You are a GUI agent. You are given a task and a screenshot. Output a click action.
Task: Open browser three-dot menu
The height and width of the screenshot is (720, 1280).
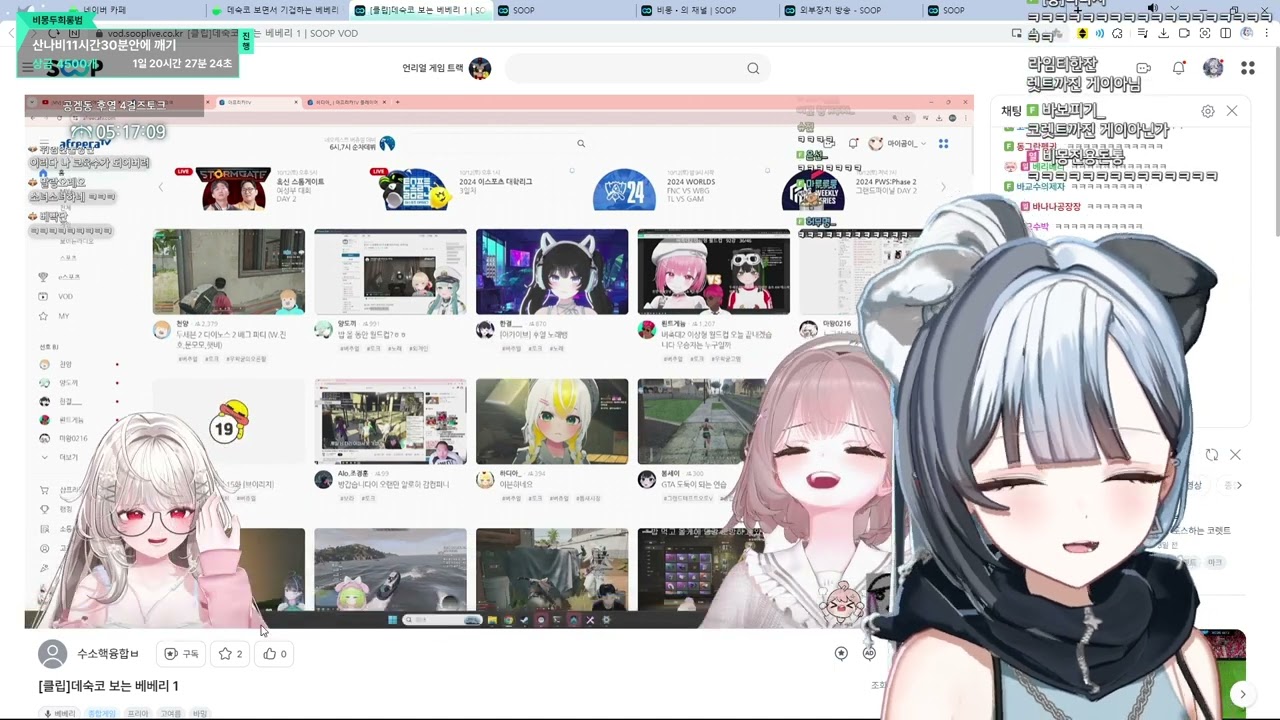(1267, 33)
